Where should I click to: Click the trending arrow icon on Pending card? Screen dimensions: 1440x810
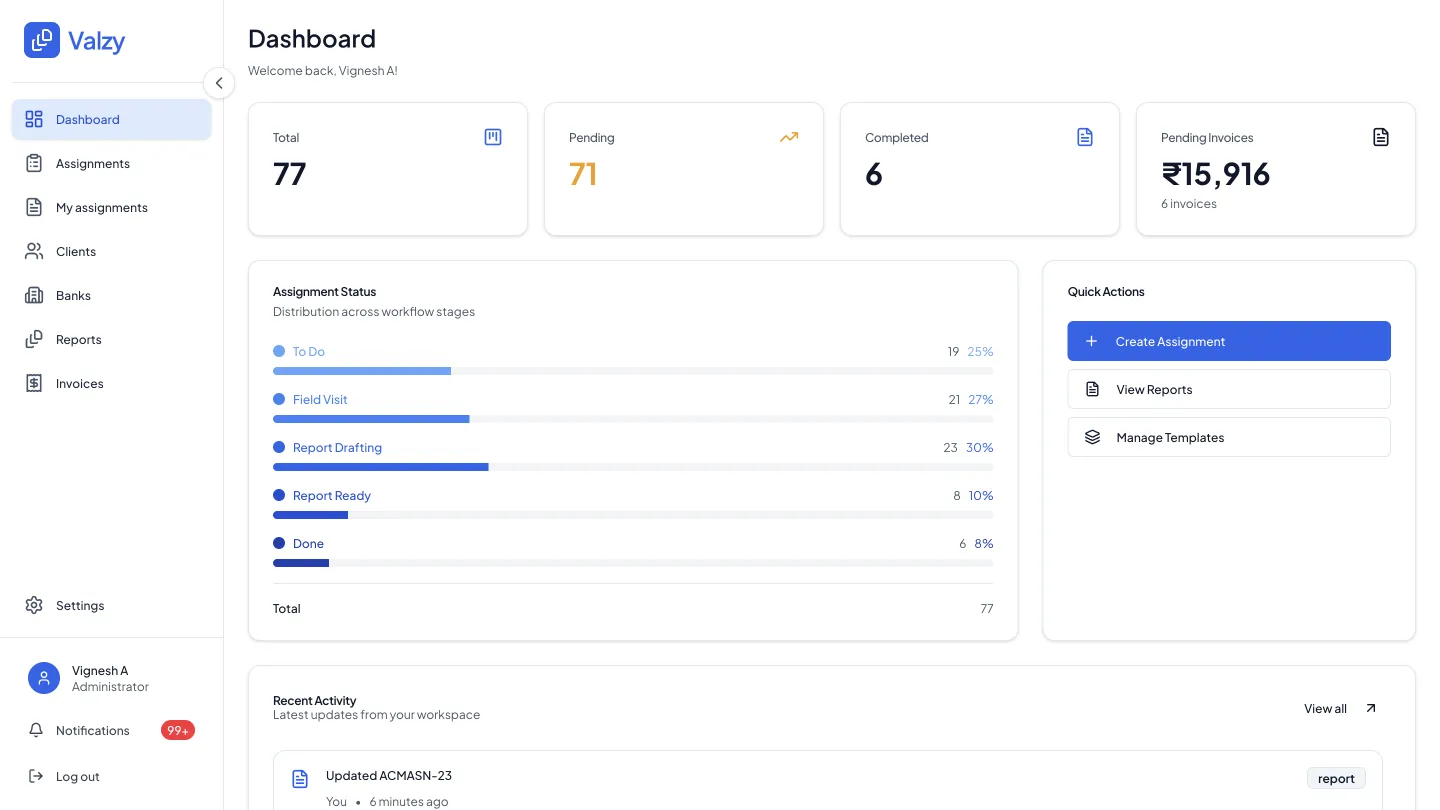(x=789, y=137)
